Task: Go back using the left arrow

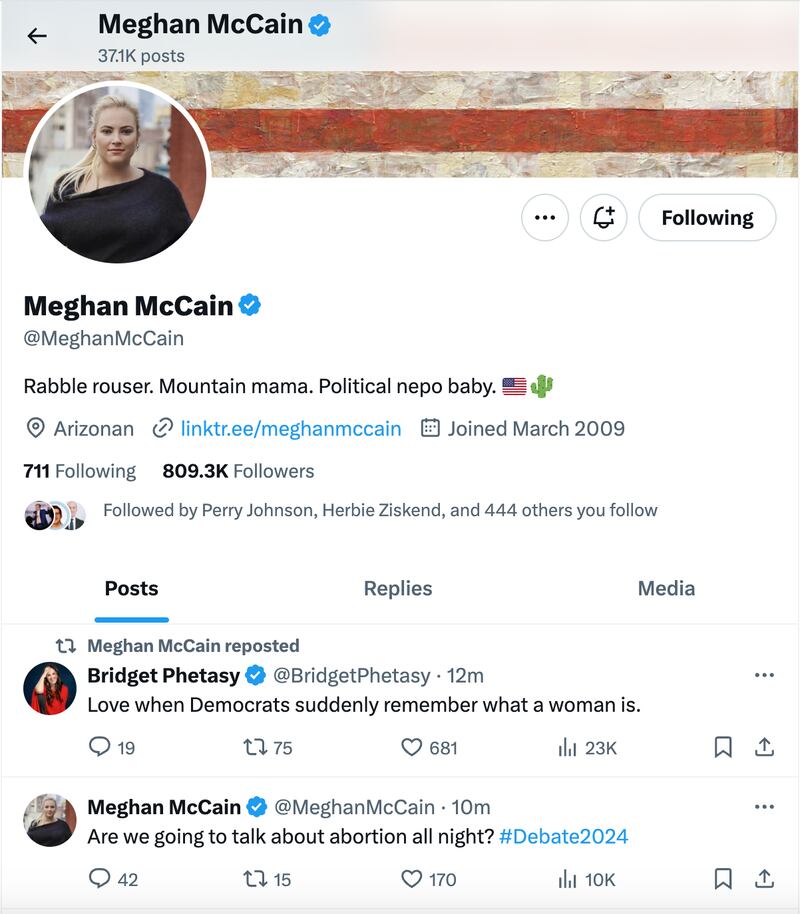Action: 37,37
